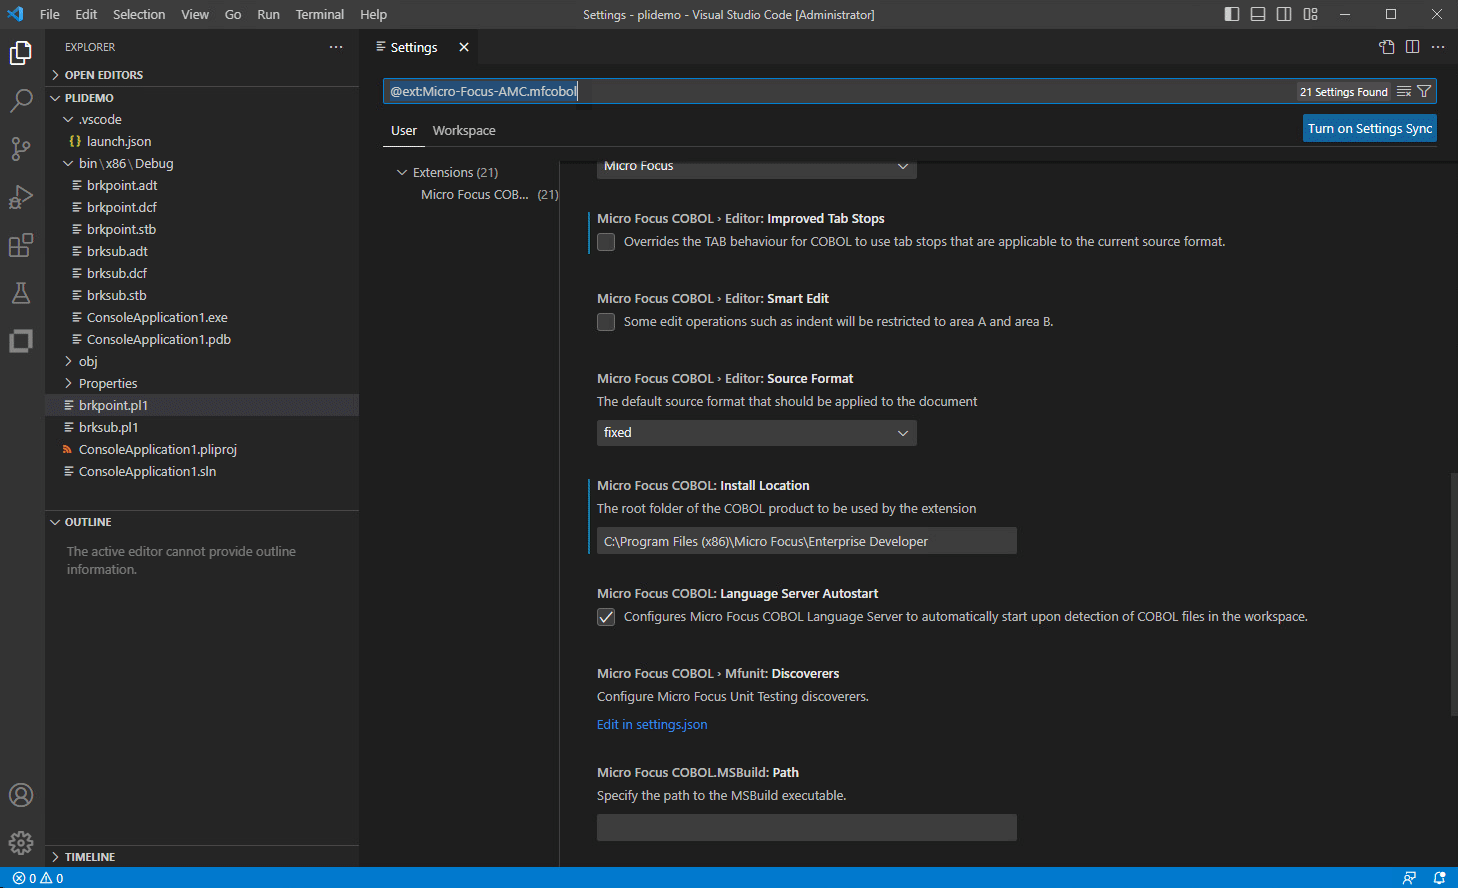Collapse the Extensions tree item
This screenshot has height=888, width=1458.
[x=400, y=171]
